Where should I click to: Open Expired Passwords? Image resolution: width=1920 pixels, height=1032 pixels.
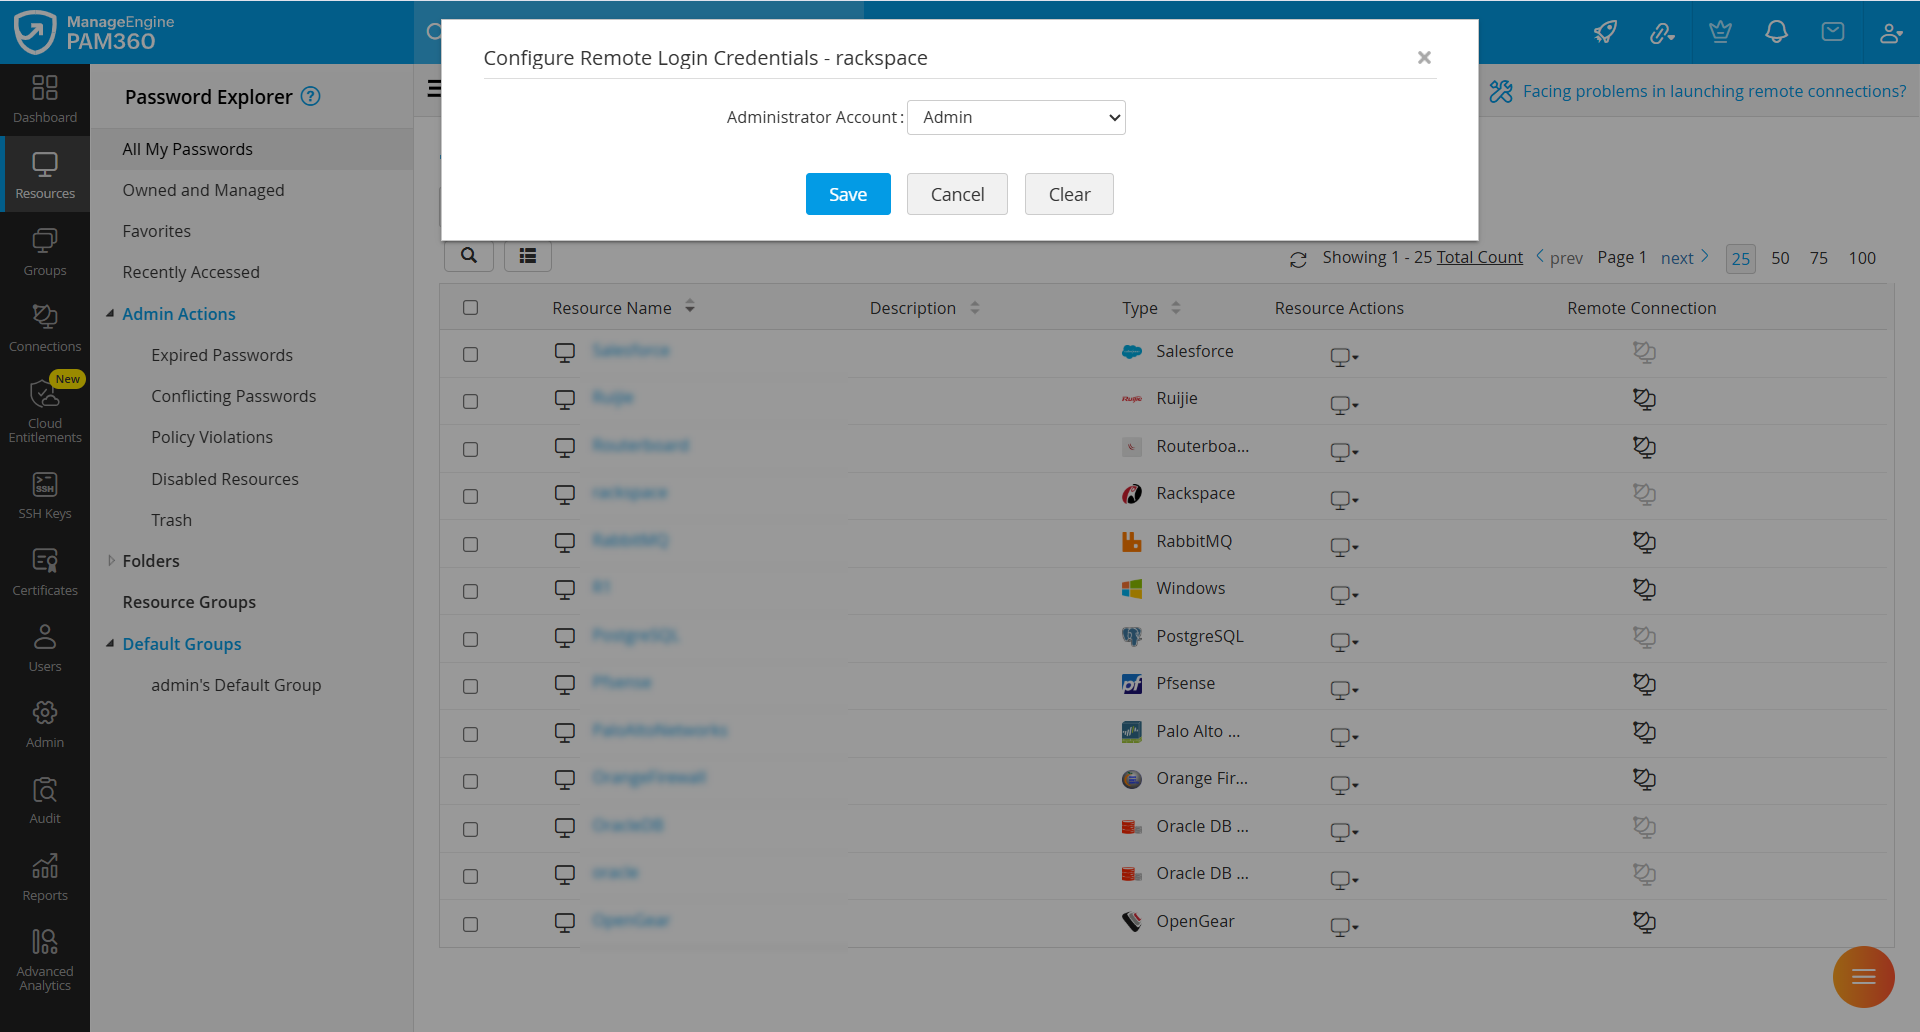point(222,355)
